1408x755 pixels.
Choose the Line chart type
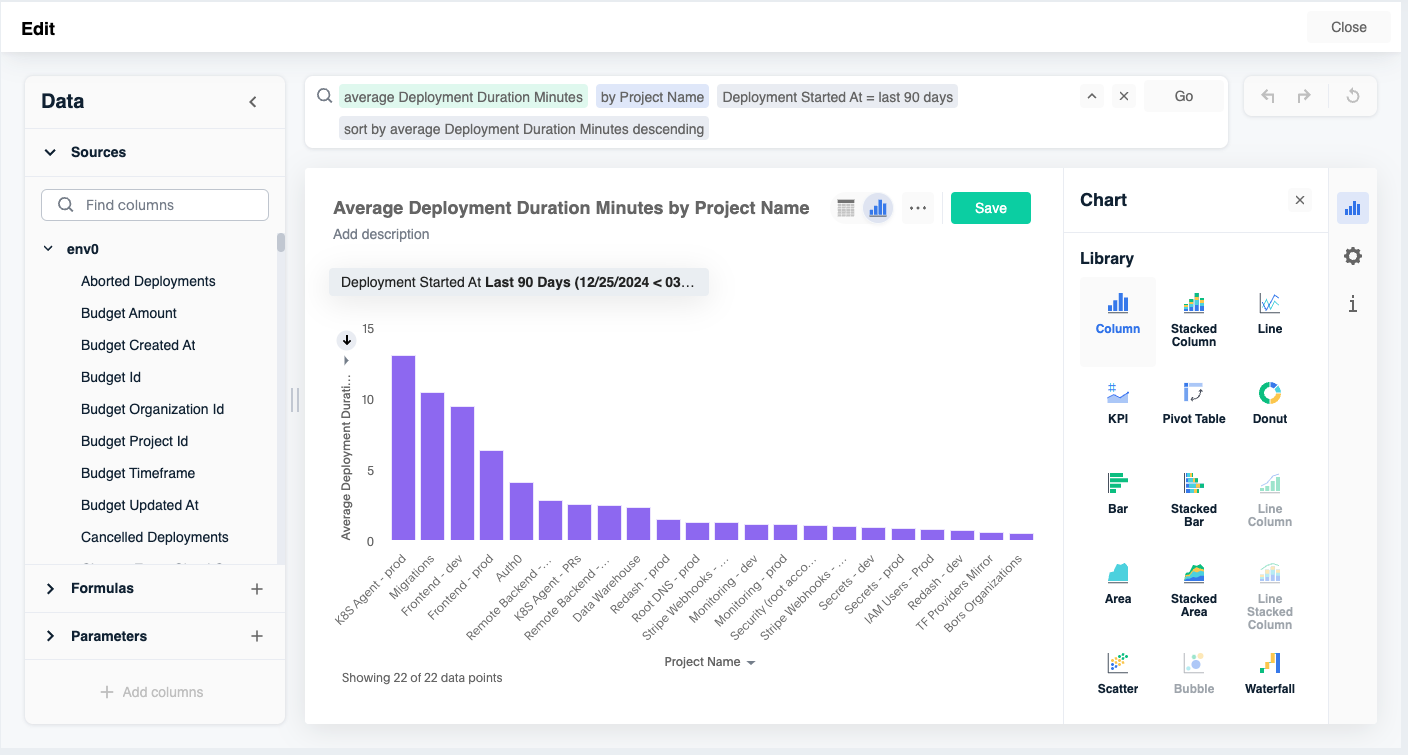1270,321
